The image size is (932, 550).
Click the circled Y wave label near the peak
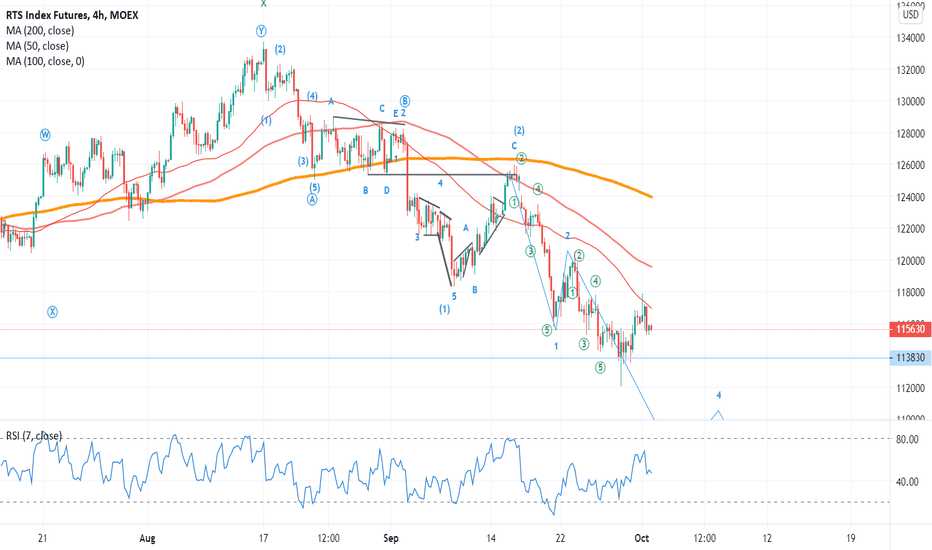261,31
